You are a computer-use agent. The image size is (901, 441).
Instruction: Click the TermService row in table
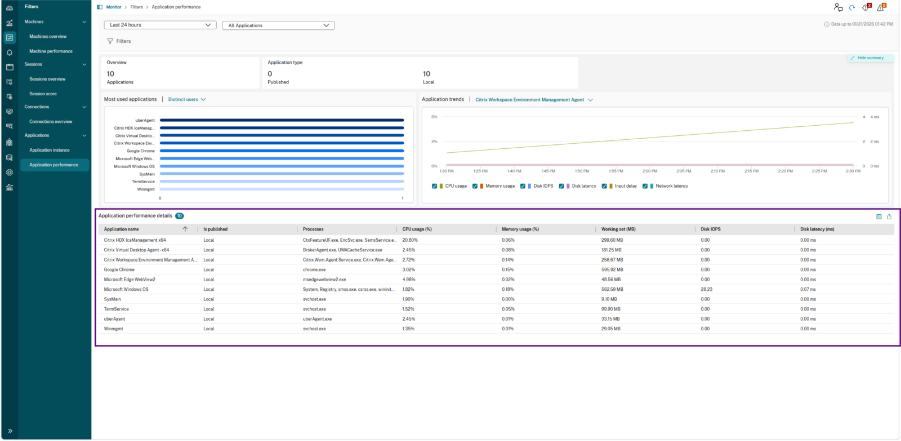tap(495, 309)
